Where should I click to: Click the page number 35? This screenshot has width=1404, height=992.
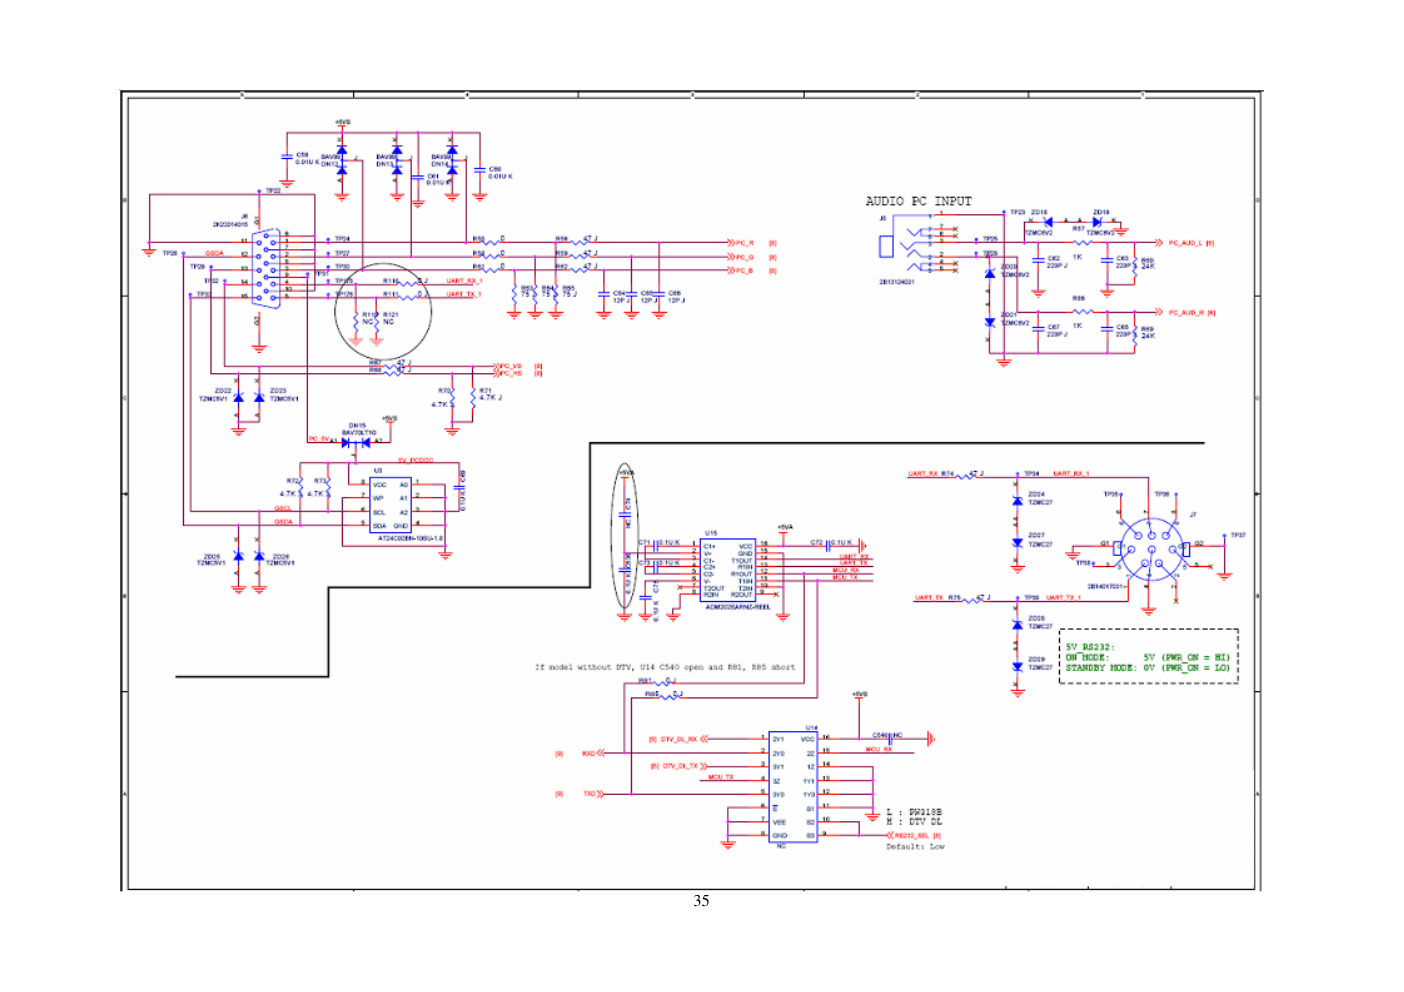click(701, 901)
